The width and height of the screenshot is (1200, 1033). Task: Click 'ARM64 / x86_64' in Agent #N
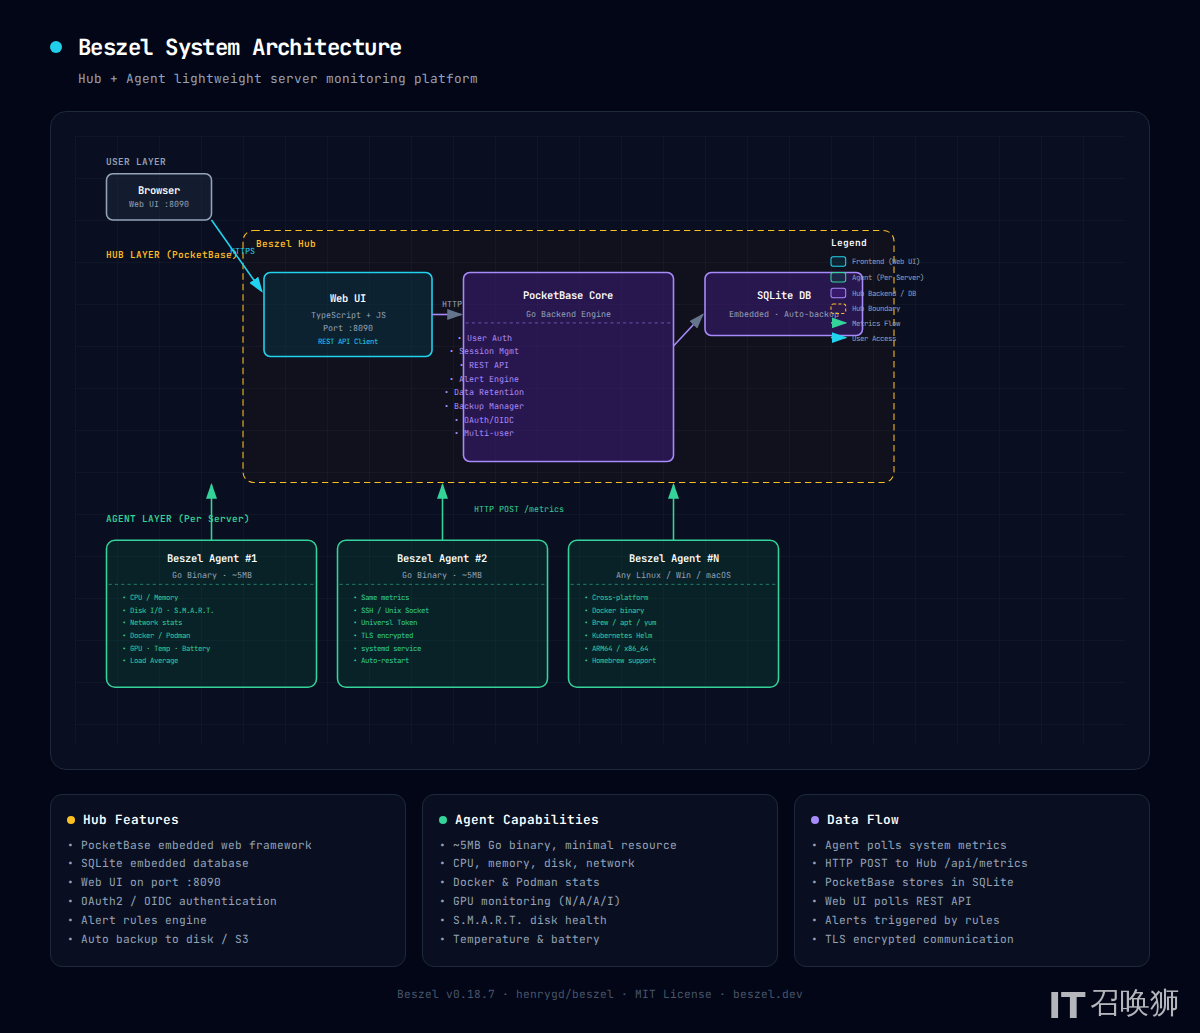coord(620,648)
